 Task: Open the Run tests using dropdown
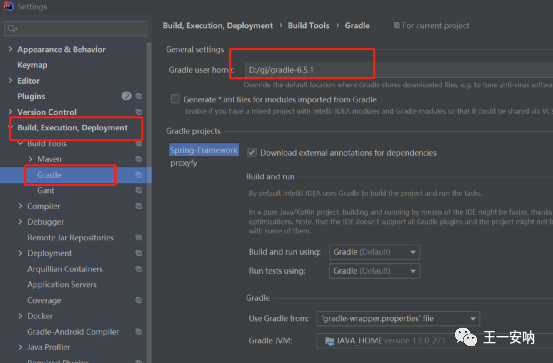click(374, 271)
